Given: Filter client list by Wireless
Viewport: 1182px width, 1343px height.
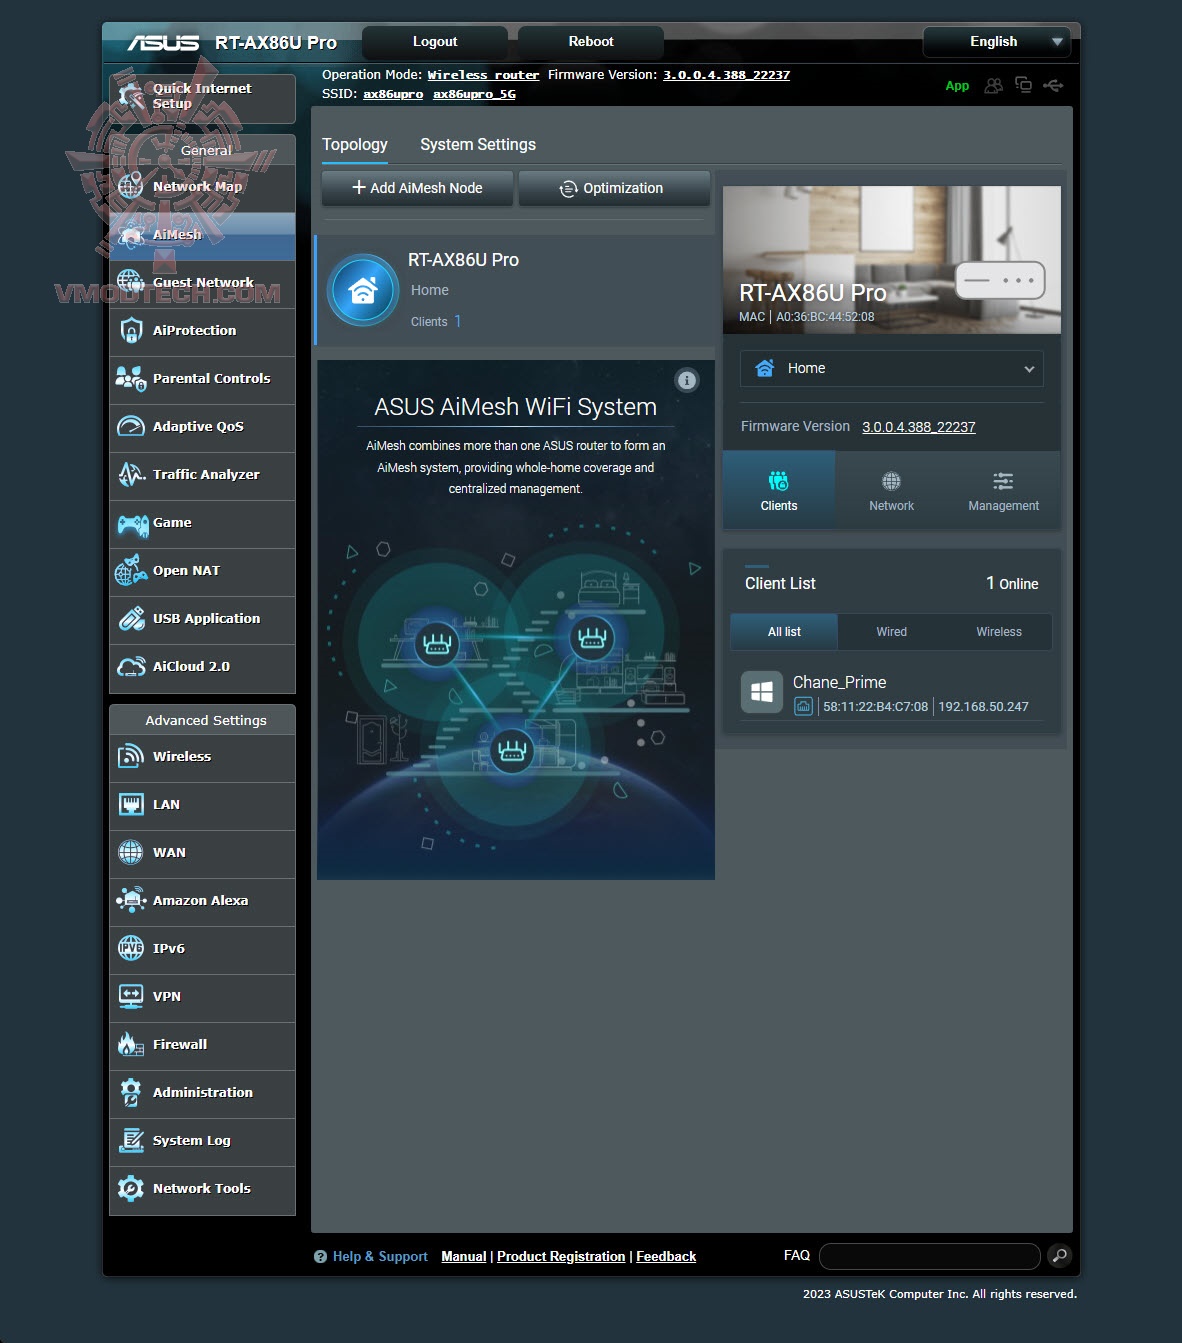Looking at the screenshot, I should (999, 632).
